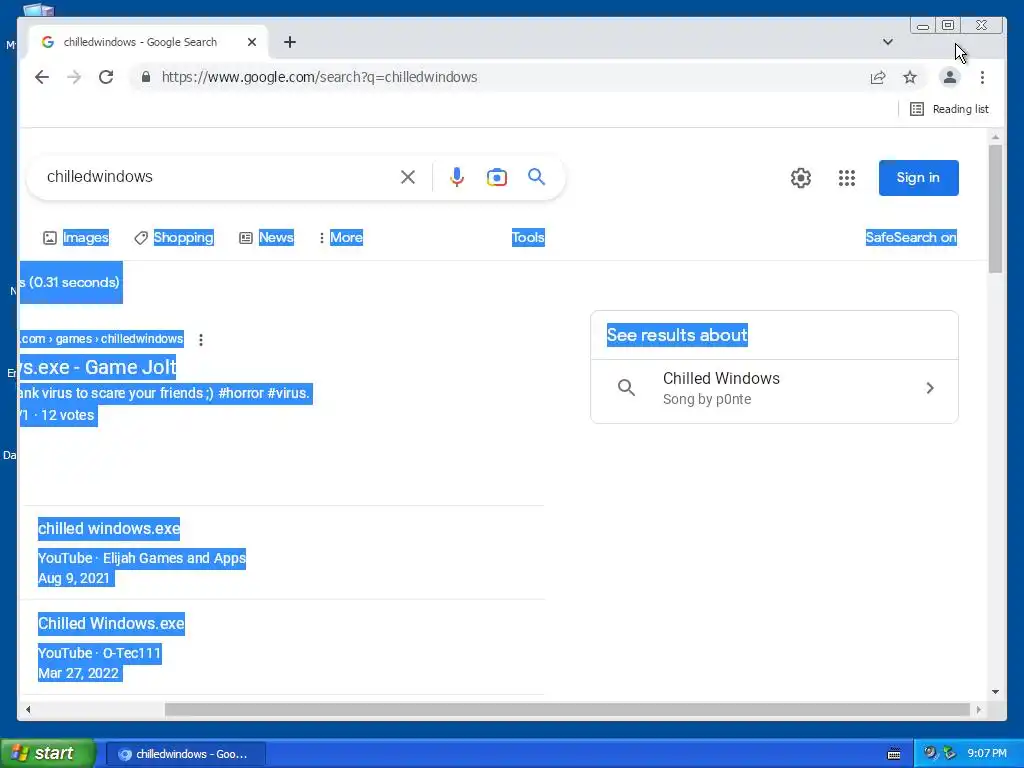Switch to the News results tab
The width and height of the screenshot is (1024, 768).
(x=266, y=238)
